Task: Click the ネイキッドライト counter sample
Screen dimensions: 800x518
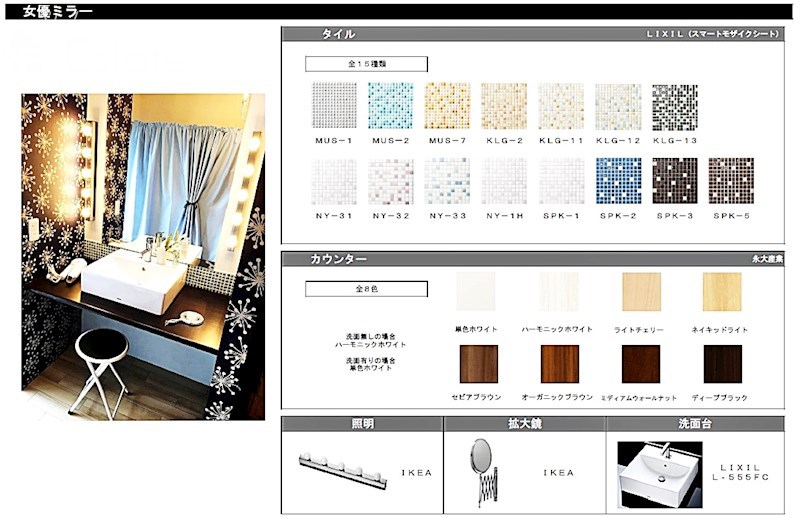Action: pyautogui.click(x=722, y=292)
